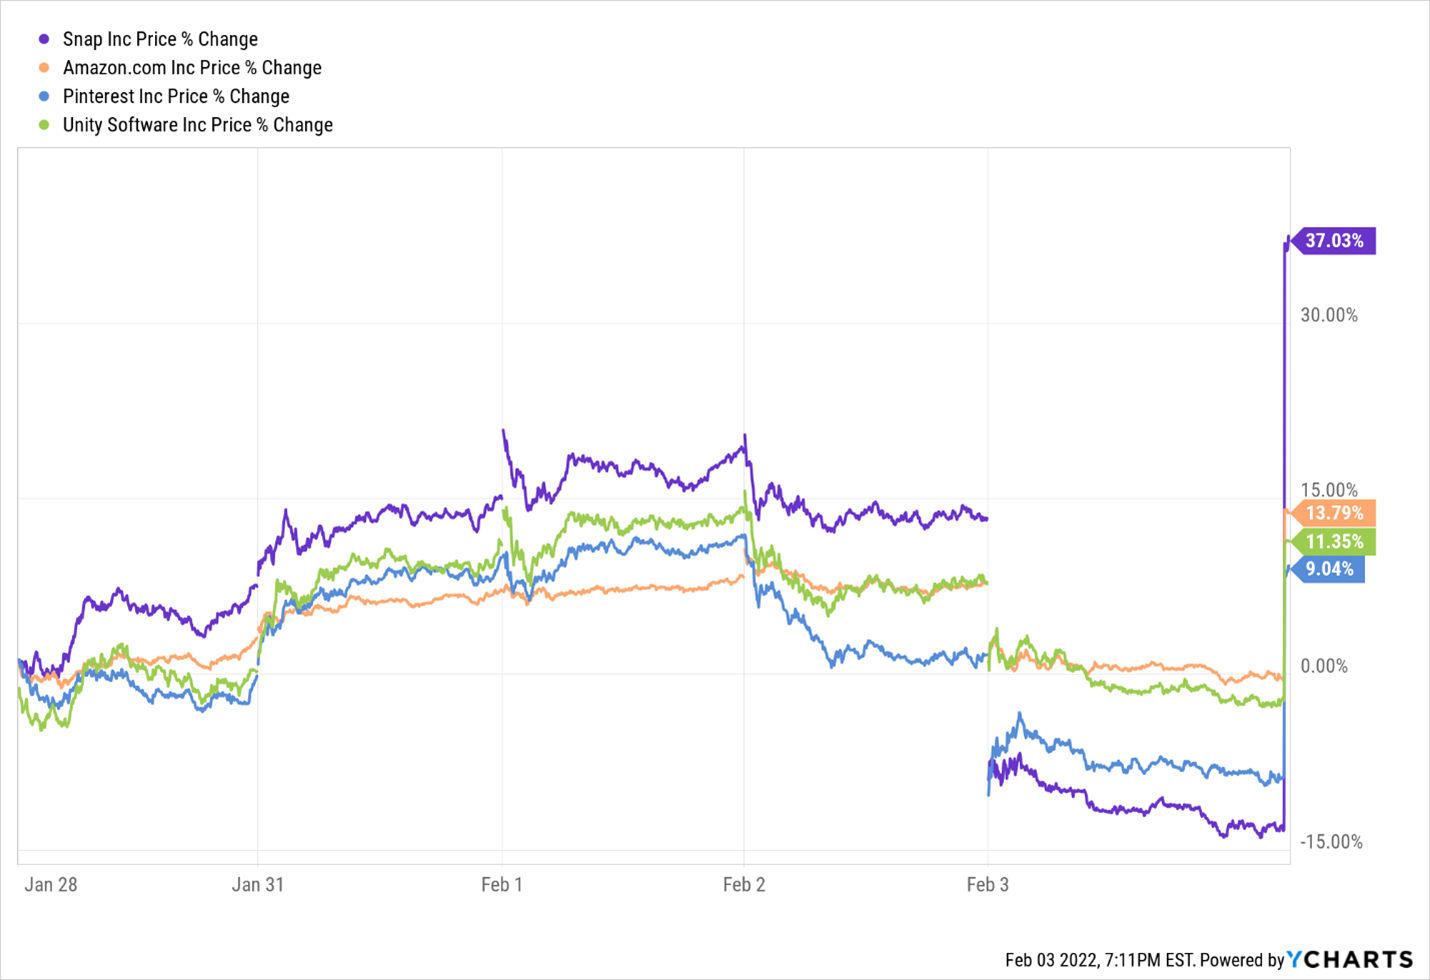1430x980 pixels.
Task: Click the Jan 28 date on the x-axis
Action: pyautogui.click(x=51, y=885)
